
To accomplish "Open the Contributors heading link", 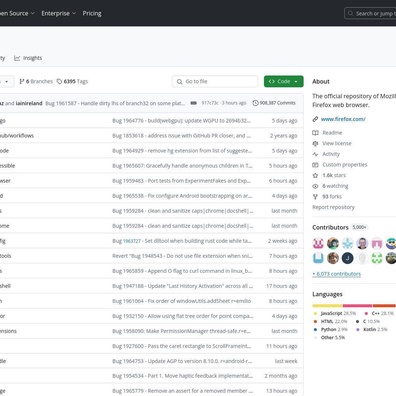I will pos(330,227).
